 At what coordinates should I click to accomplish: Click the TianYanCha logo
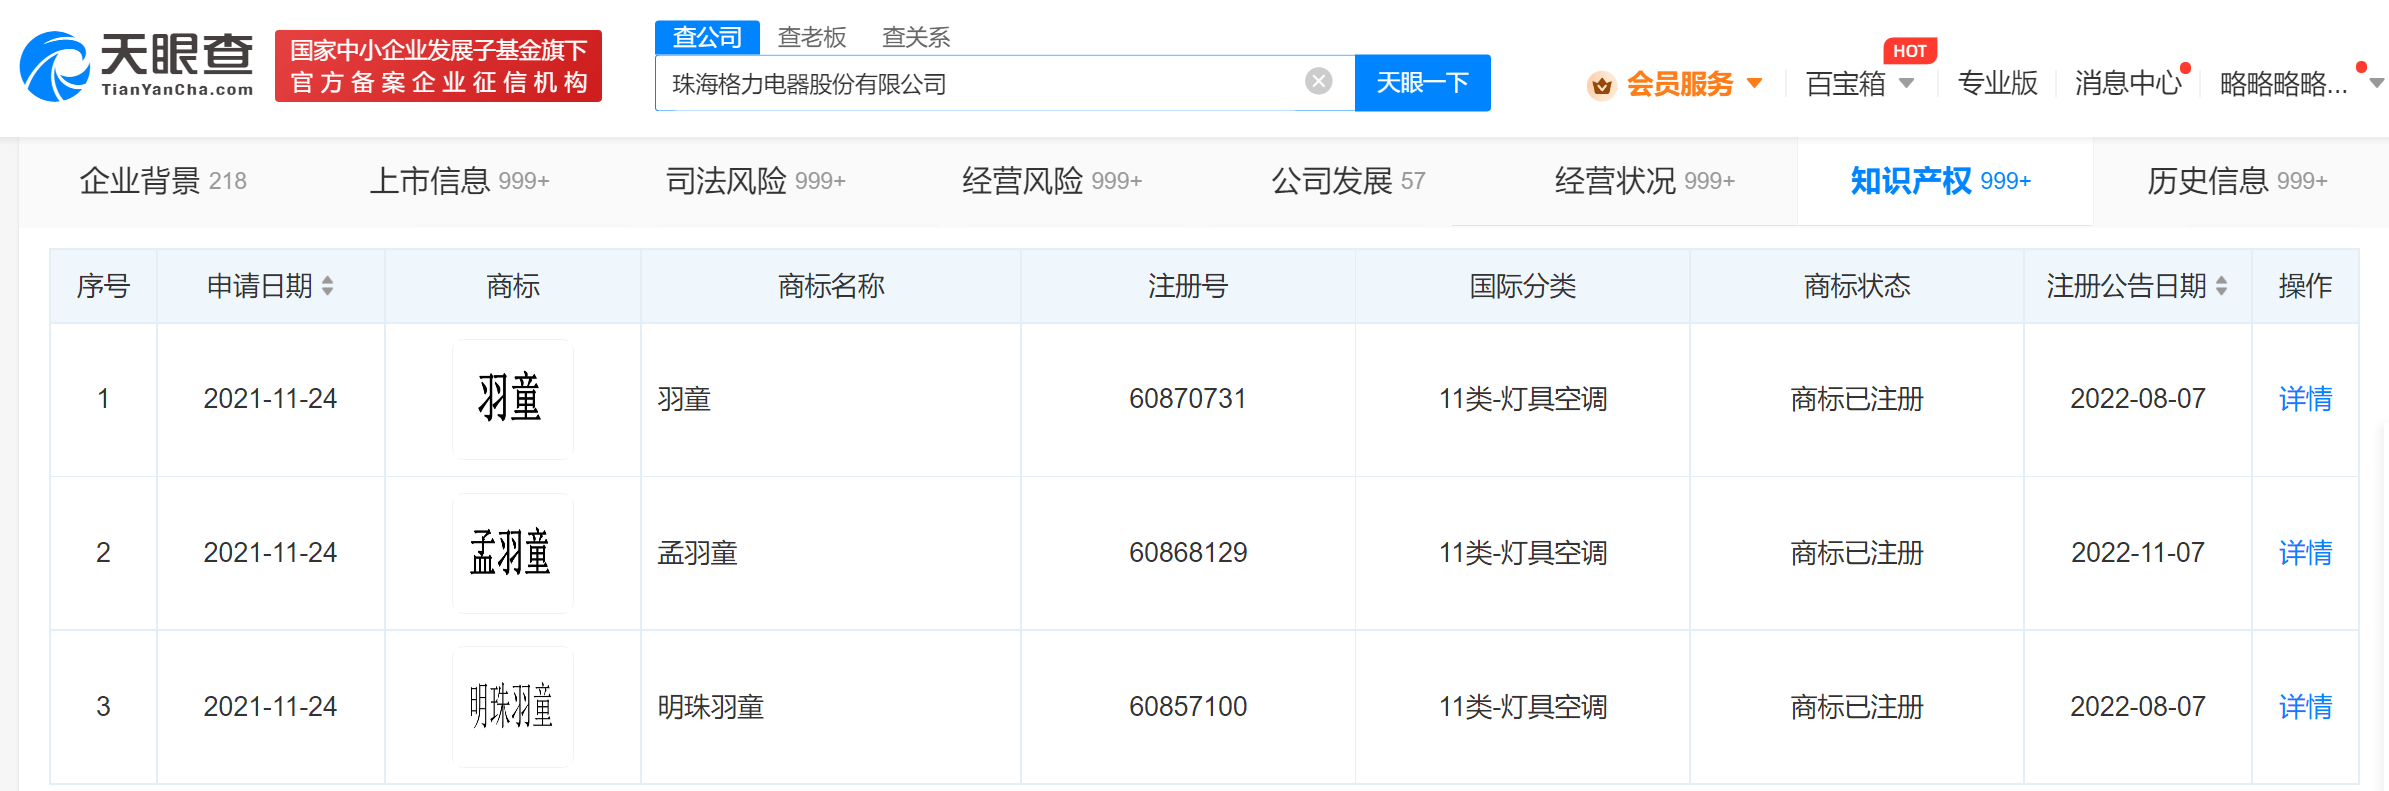click(137, 66)
